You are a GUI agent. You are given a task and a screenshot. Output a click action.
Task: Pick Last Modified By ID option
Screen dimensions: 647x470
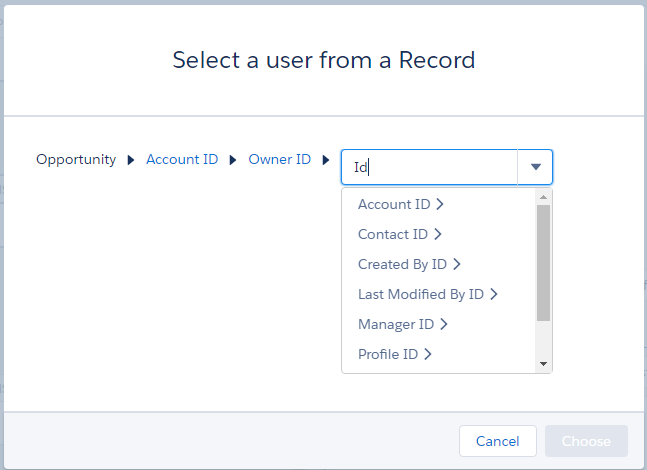(x=421, y=294)
